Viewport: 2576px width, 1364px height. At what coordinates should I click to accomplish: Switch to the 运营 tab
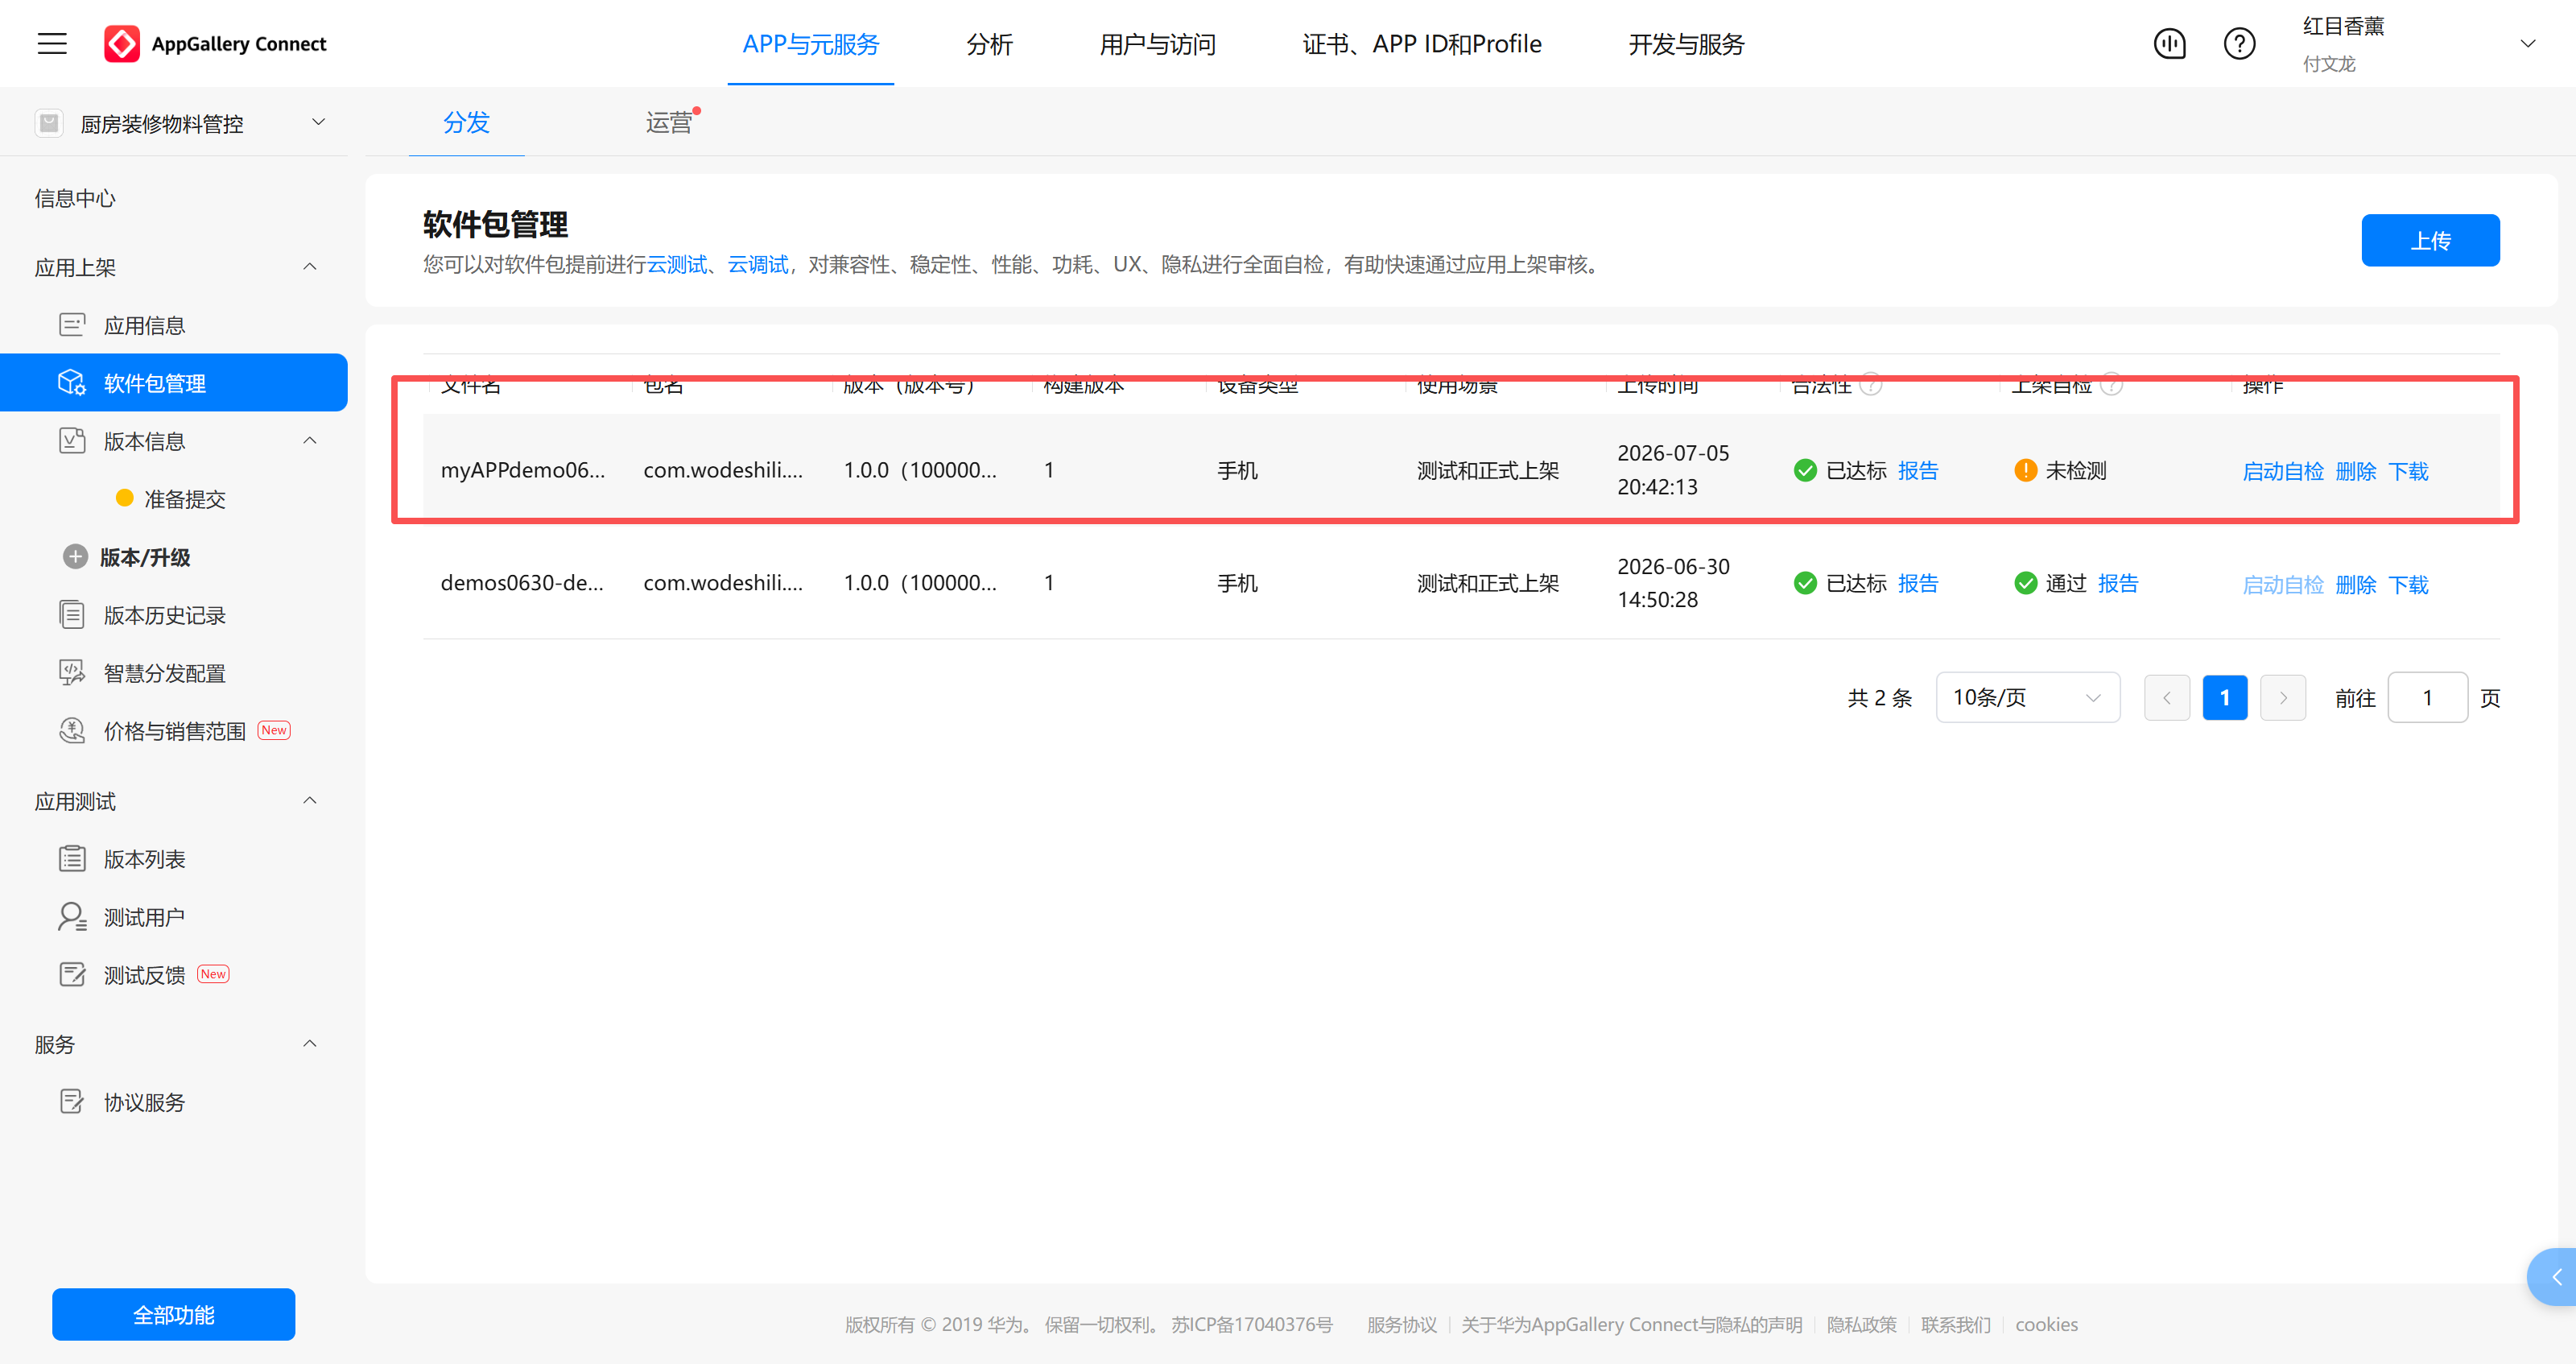(x=668, y=122)
